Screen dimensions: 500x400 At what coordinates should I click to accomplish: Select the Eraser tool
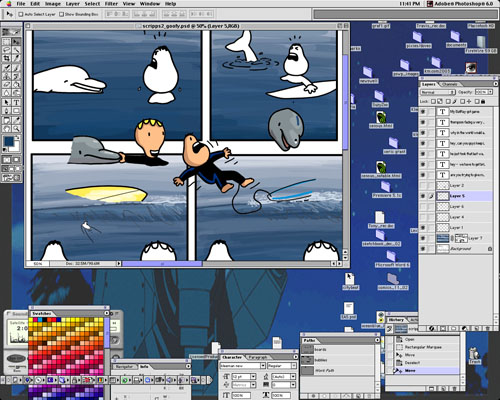click(6, 85)
